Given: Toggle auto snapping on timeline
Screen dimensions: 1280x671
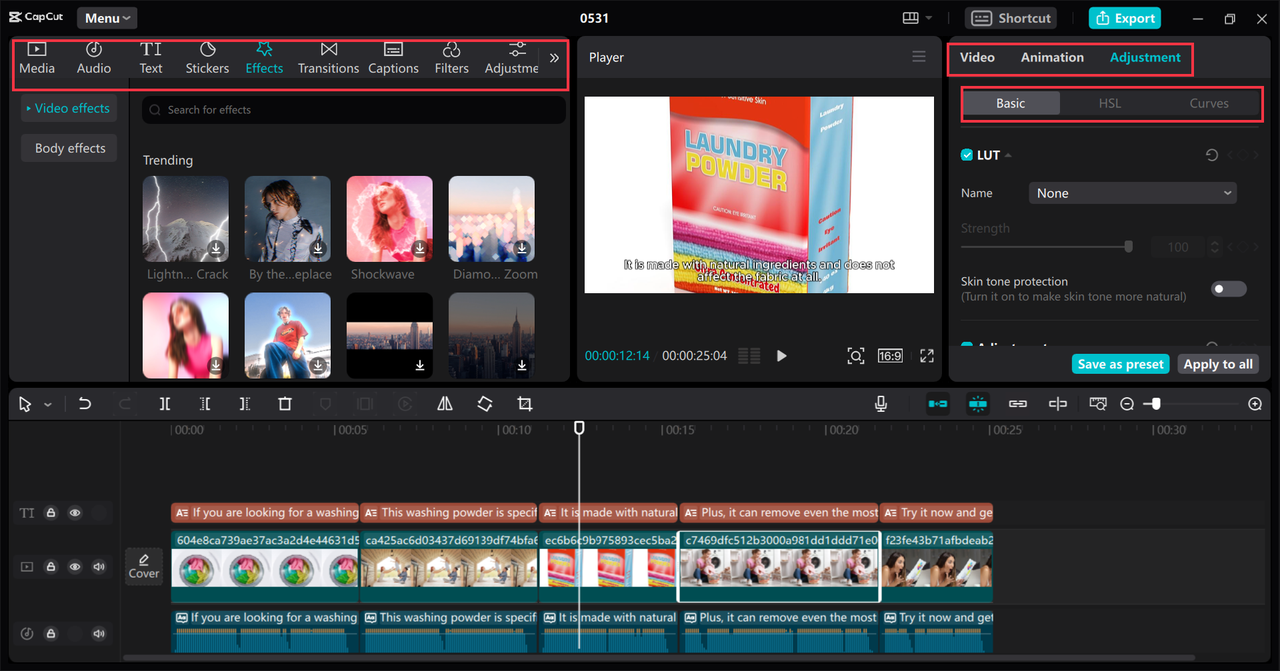Looking at the screenshot, I should pos(978,404).
